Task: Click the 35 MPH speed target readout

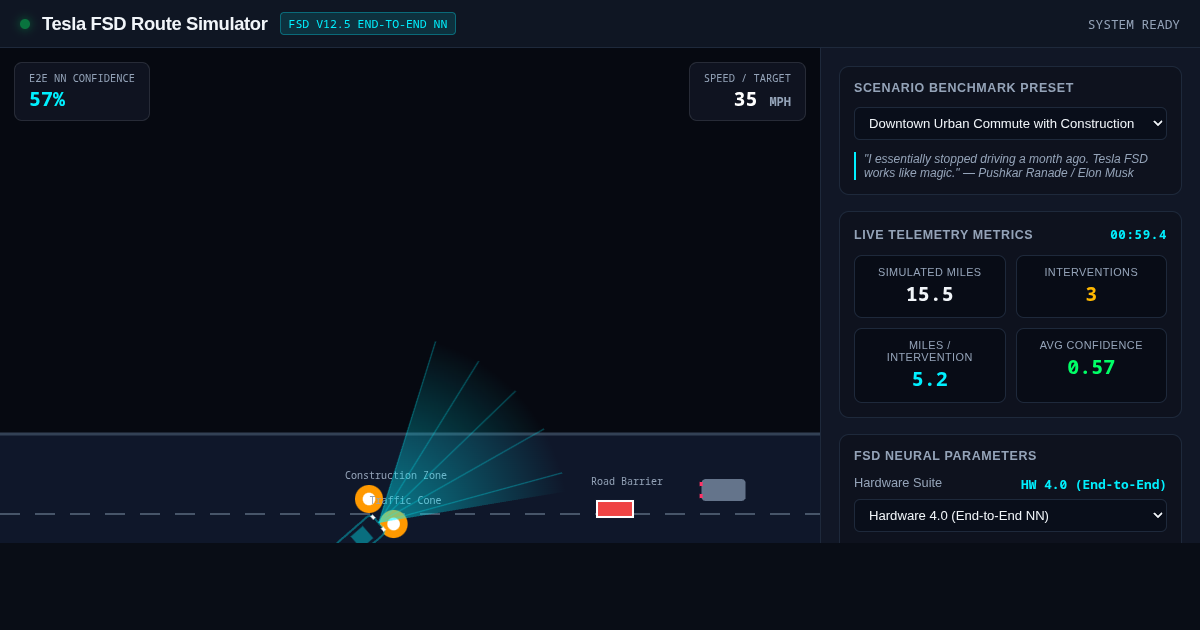Action: (747, 91)
